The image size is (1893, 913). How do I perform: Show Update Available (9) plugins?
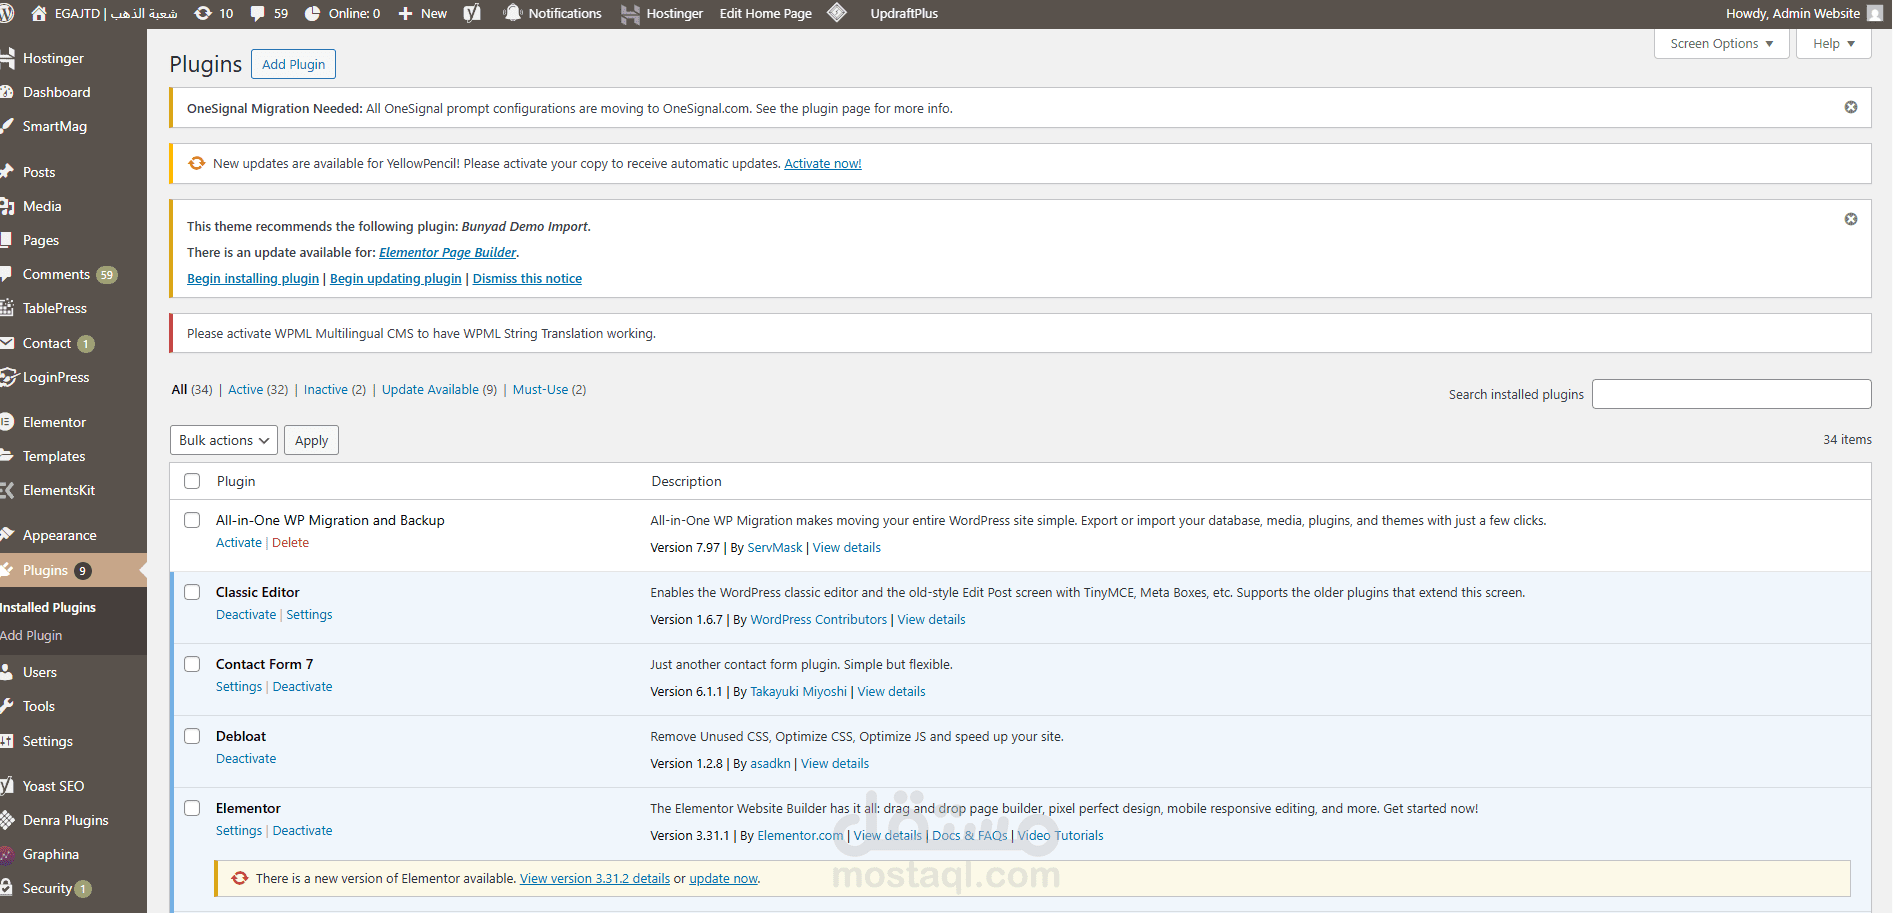(439, 390)
